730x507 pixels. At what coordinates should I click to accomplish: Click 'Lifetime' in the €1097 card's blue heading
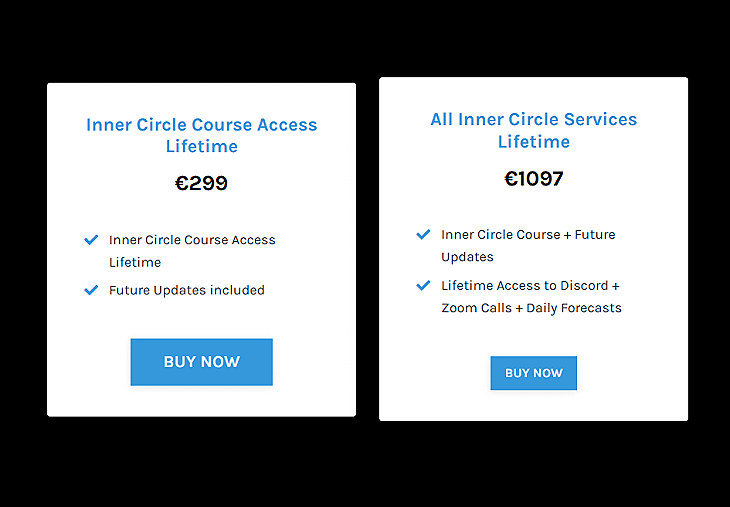(533, 142)
